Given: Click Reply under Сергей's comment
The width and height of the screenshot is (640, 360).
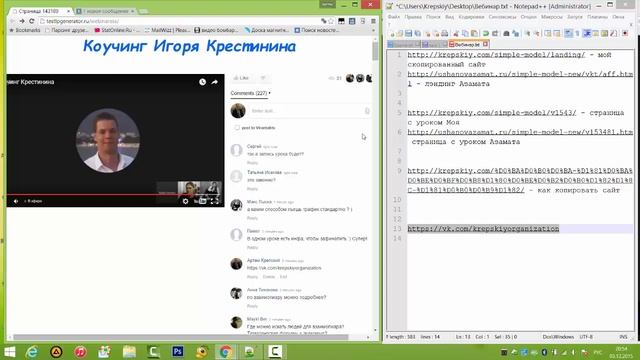Looking at the screenshot, I should pos(252,163).
